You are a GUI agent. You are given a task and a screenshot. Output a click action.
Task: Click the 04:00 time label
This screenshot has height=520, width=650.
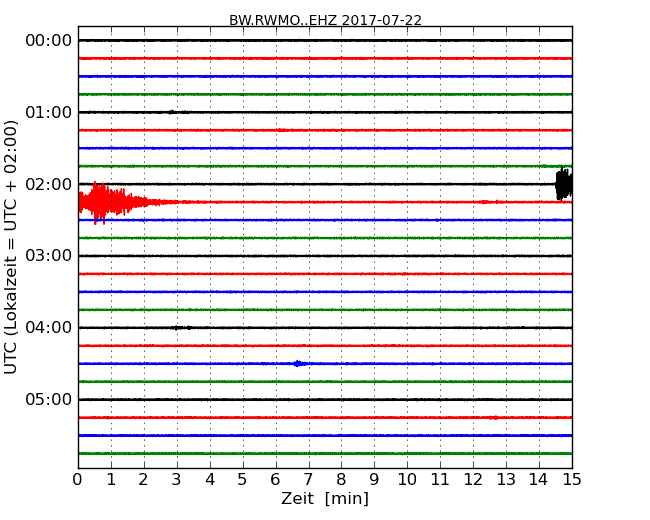coord(49,328)
